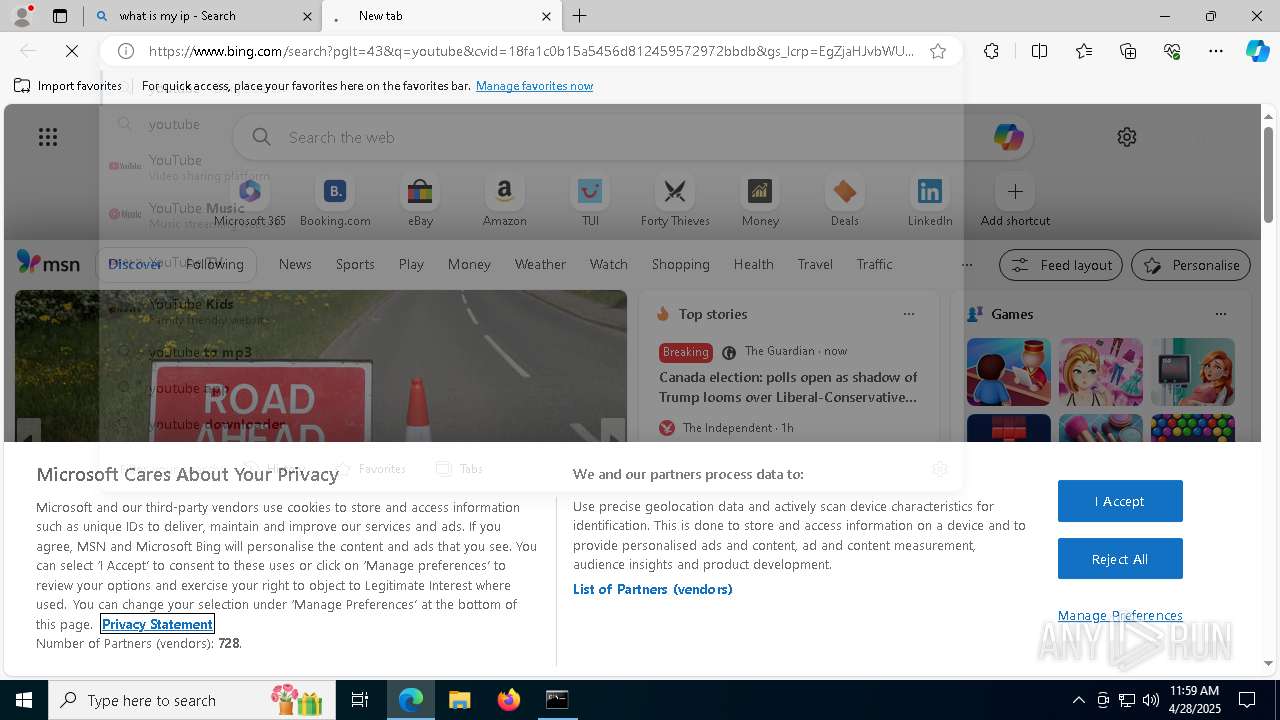The image size is (1280, 720).
Task: Open the page settings gear
Action: coord(1127,137)
